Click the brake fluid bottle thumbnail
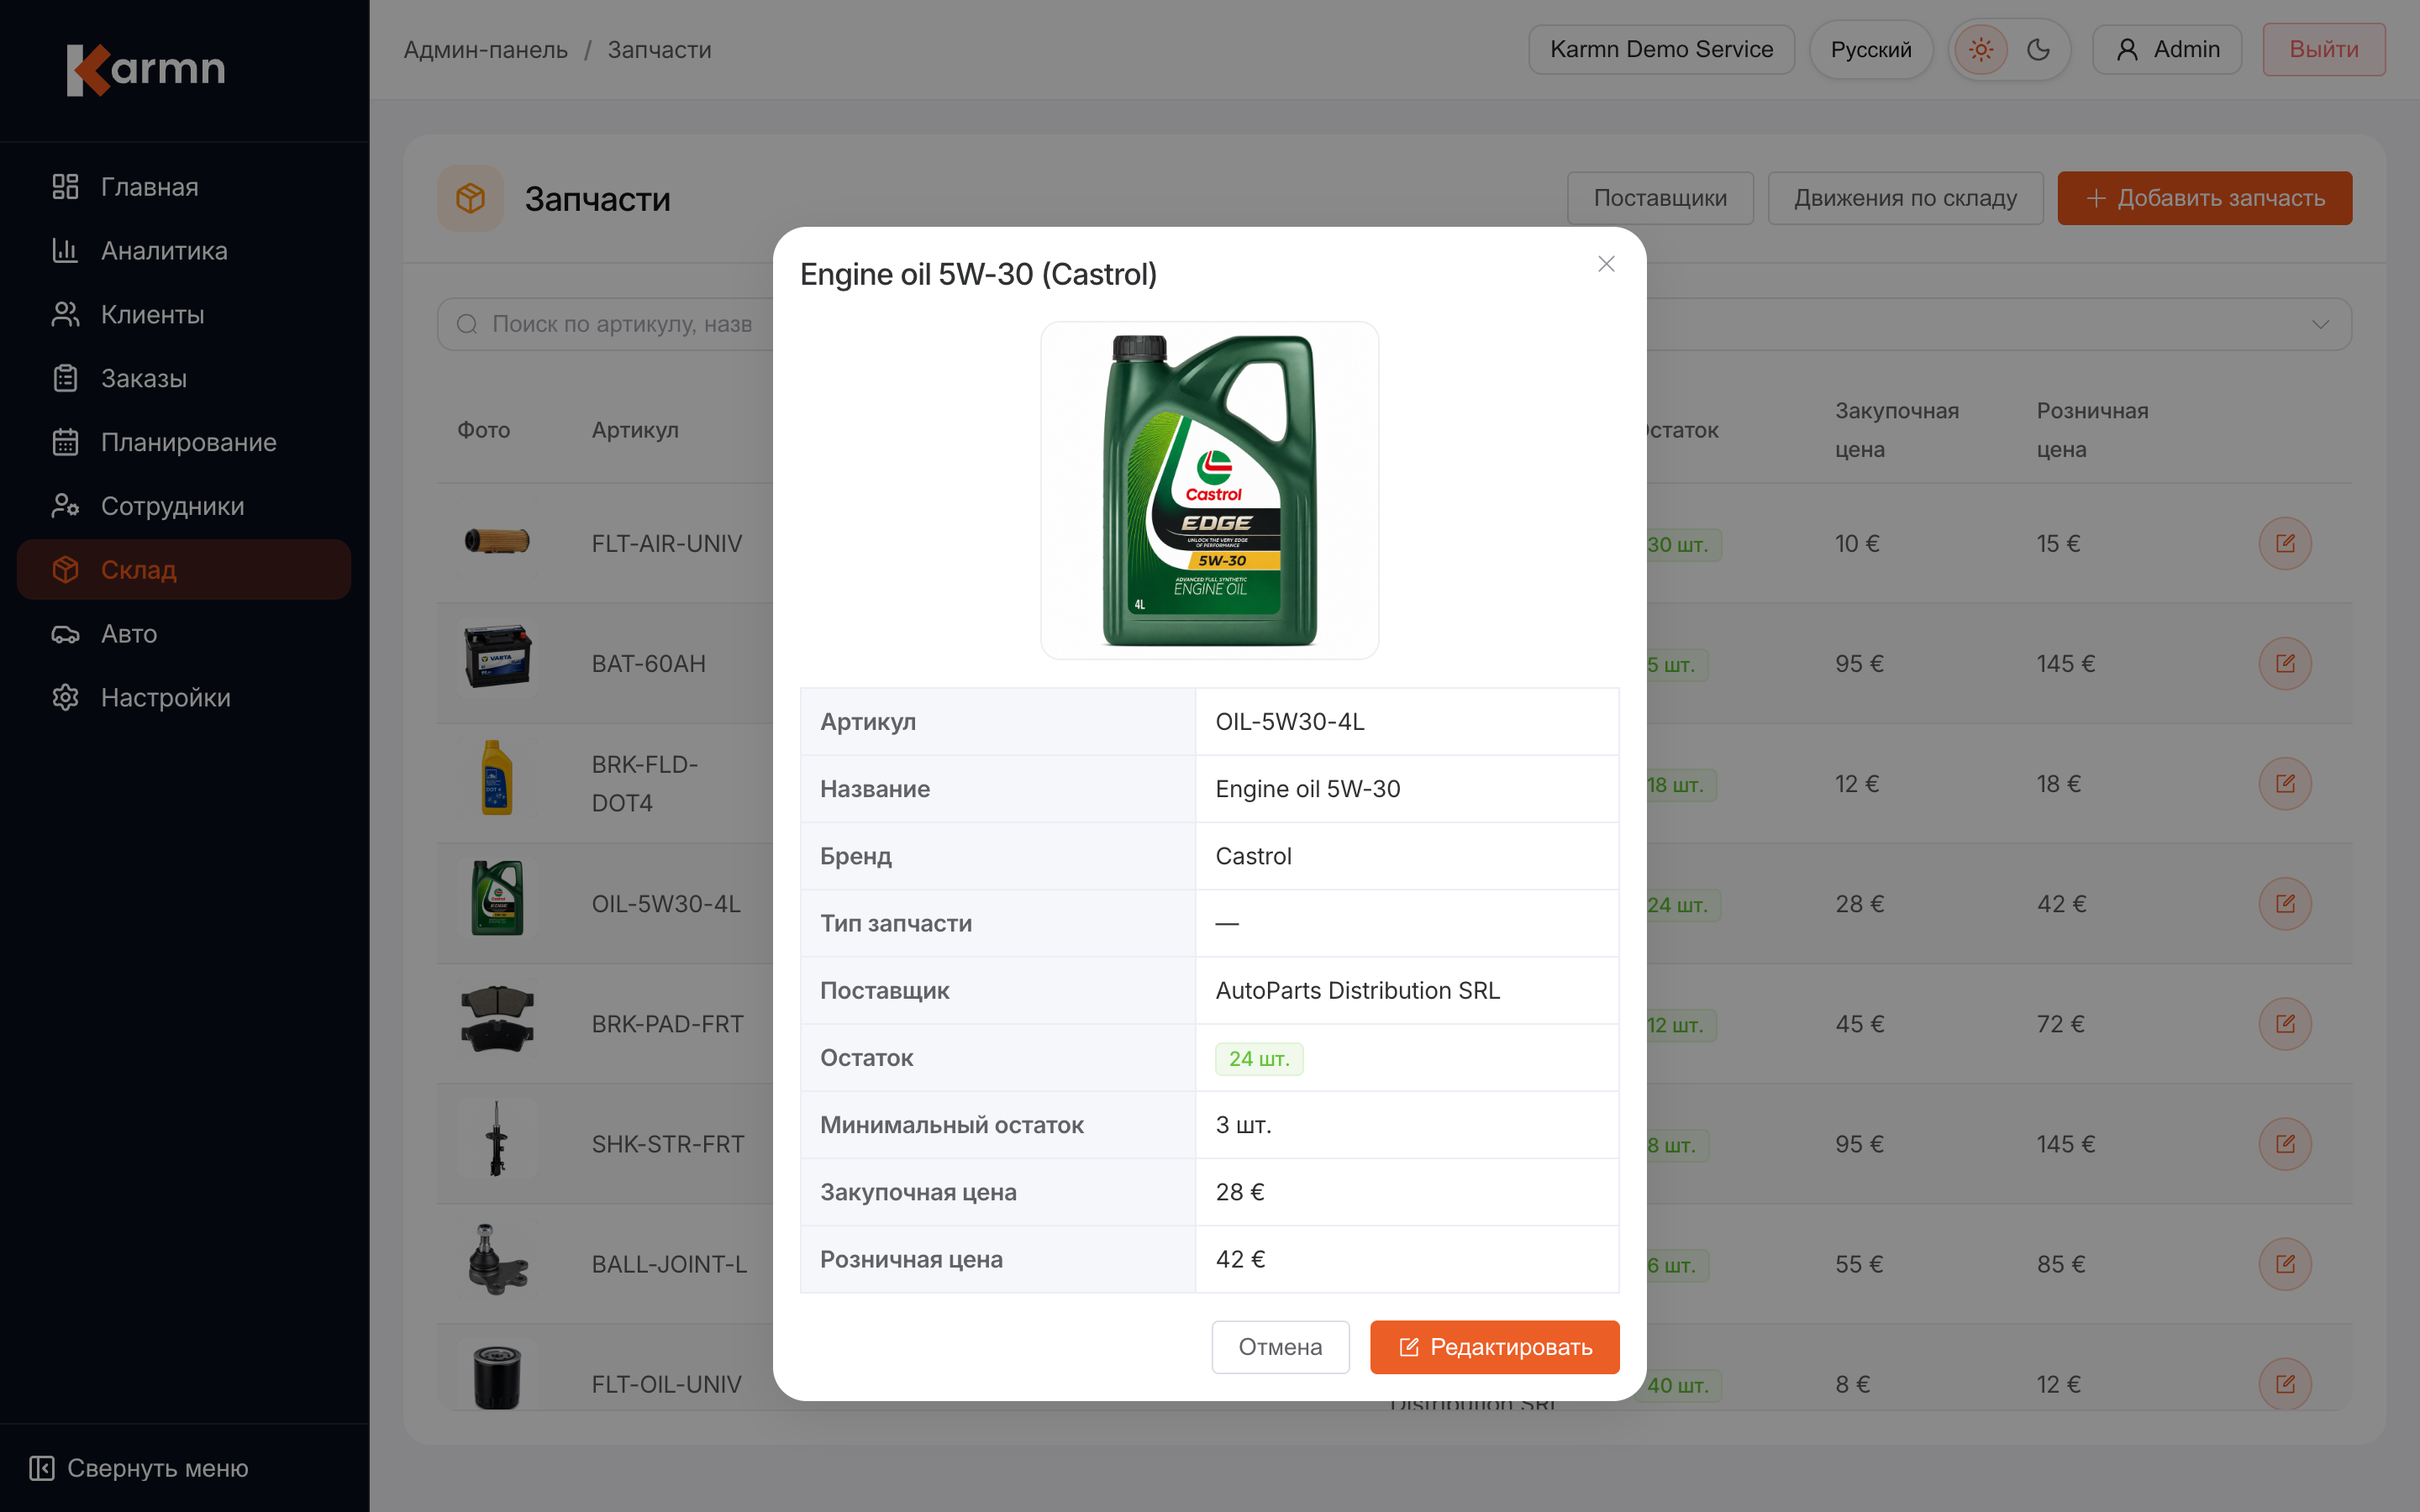The width and height of the screenshot is (2420, 1512). 497,778
